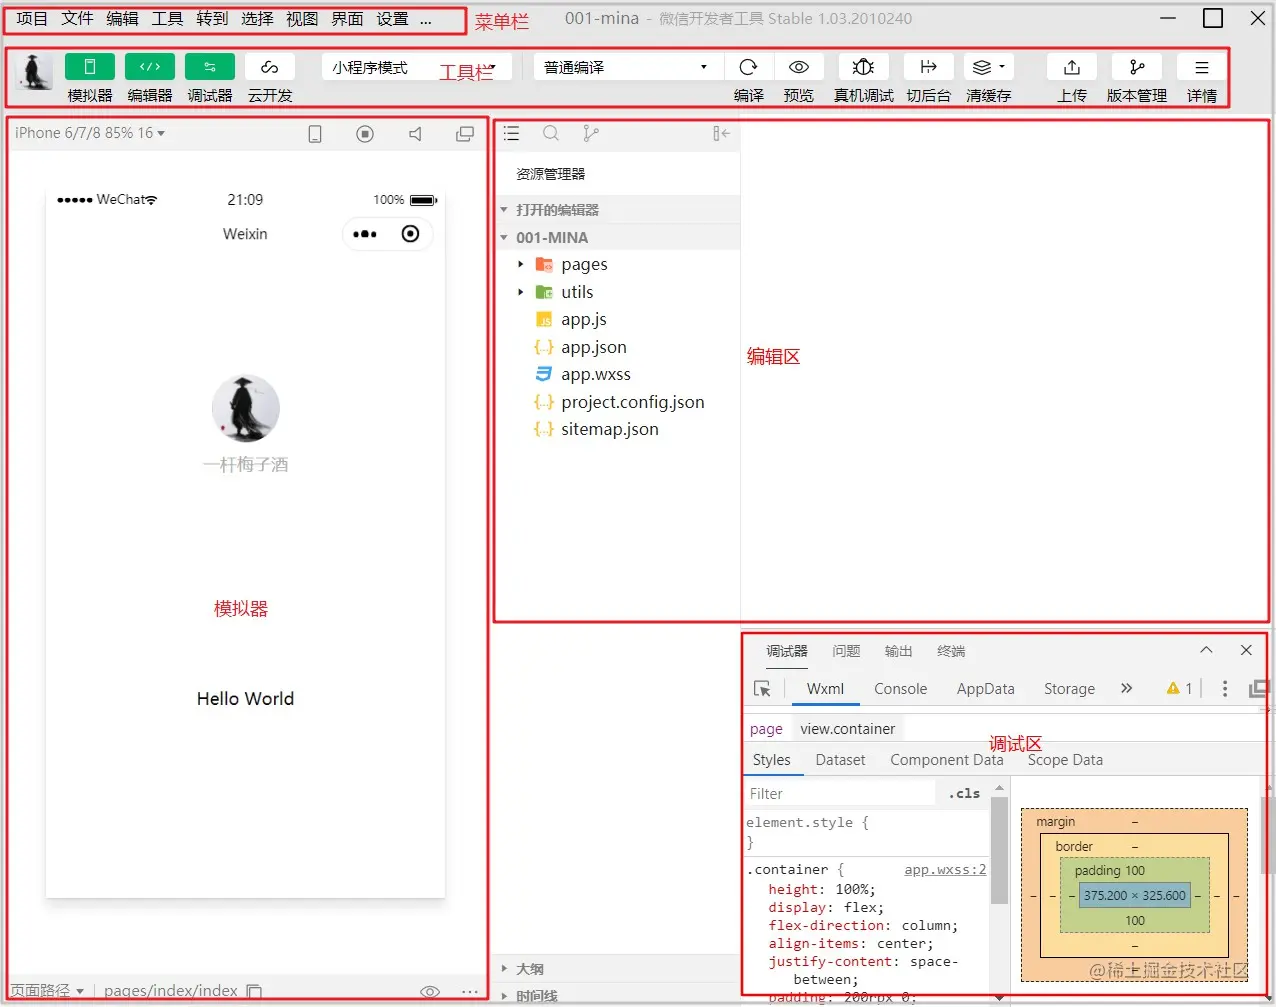Open the 工具 menu
1276x1007 pixels.
click(x=167, y=19)
